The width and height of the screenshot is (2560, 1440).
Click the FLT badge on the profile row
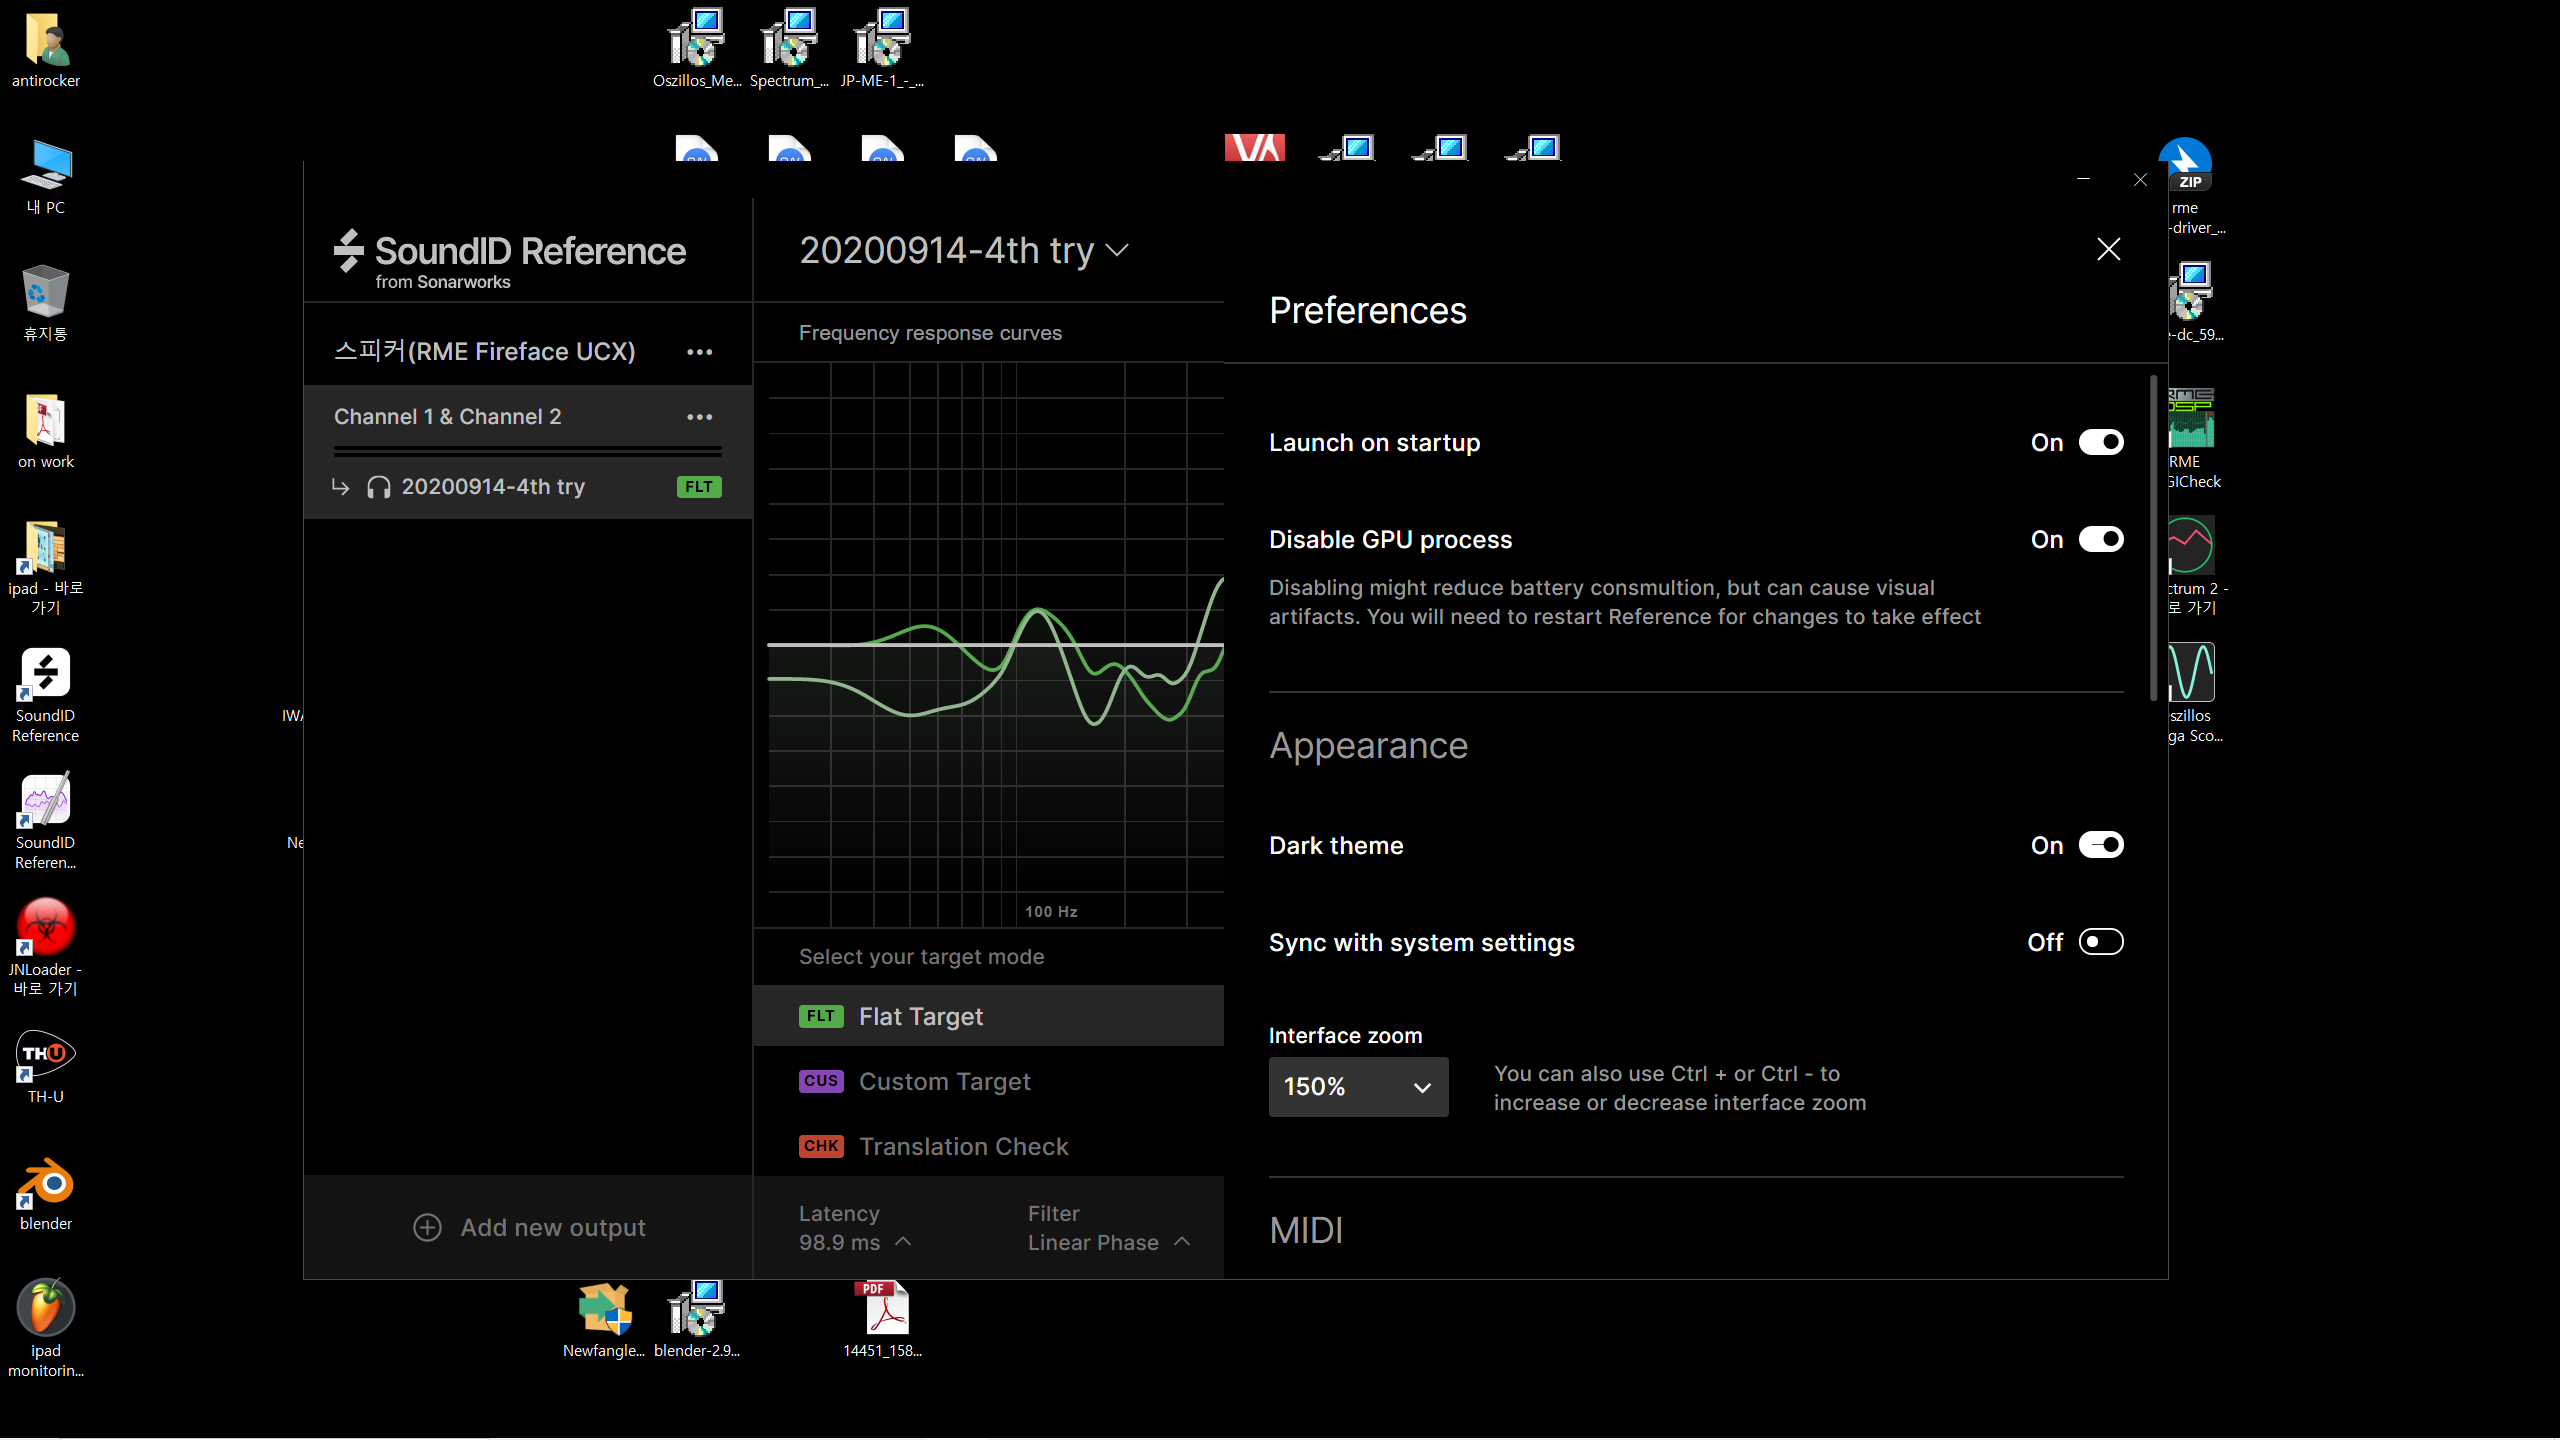(699, 487)
